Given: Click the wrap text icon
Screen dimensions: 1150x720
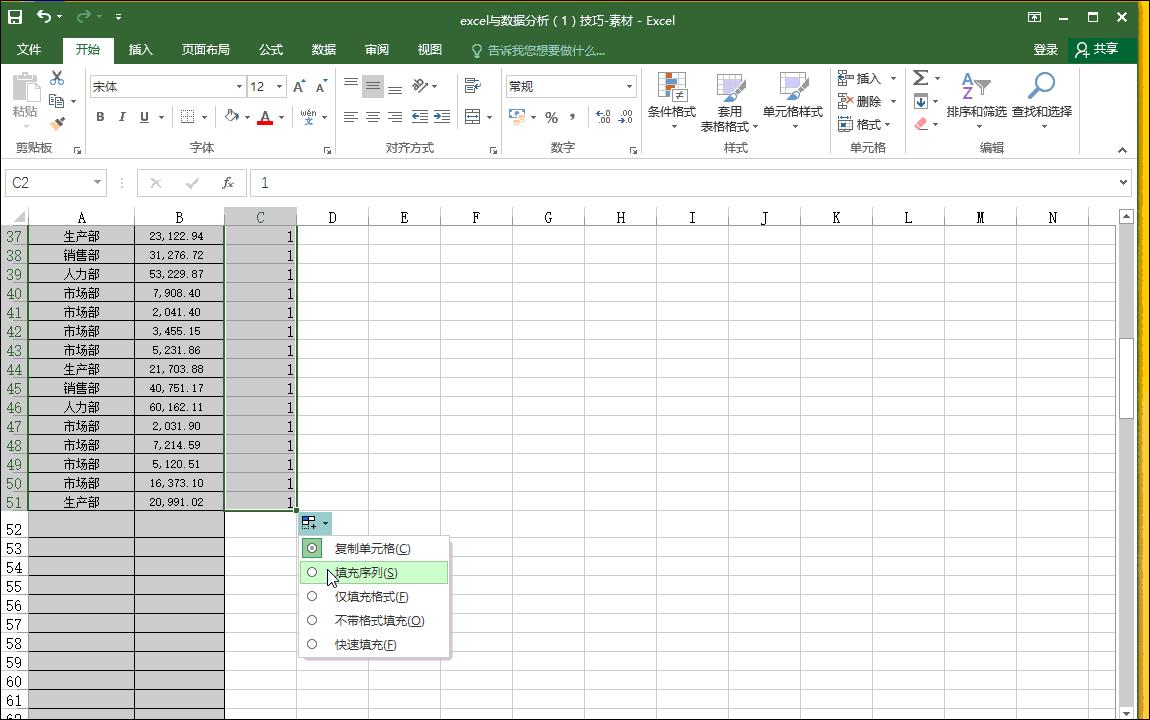Looking at the screenshot, I should click(473, 87).
